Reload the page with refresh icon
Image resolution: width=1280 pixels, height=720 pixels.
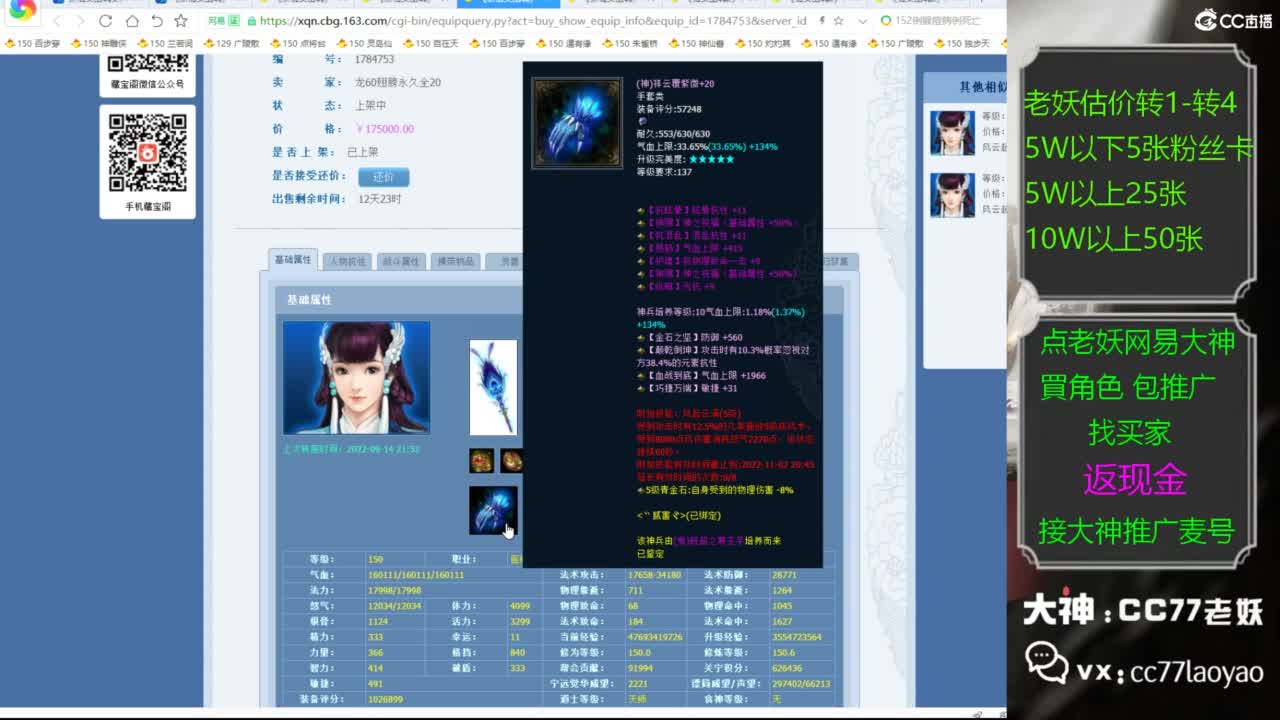tap(106, 21)
